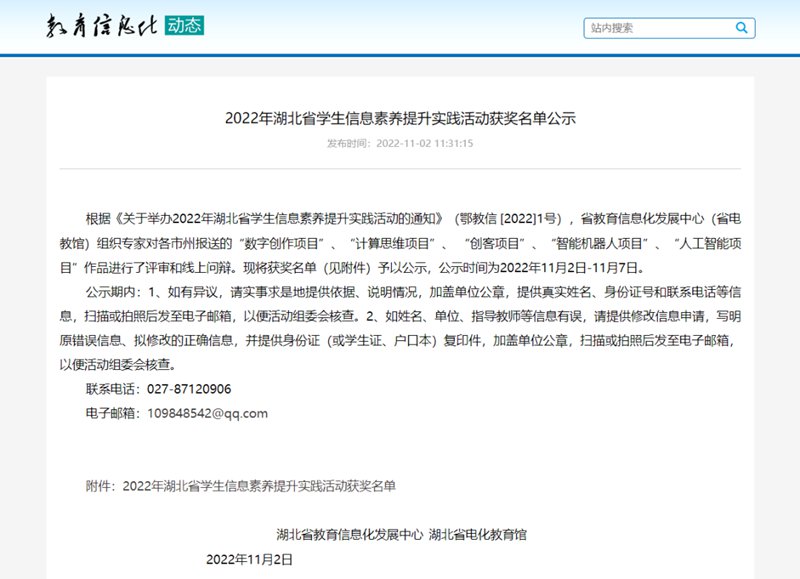Select the 动态 badge in header
800x579 pixels.
click(x=184, y=26)
